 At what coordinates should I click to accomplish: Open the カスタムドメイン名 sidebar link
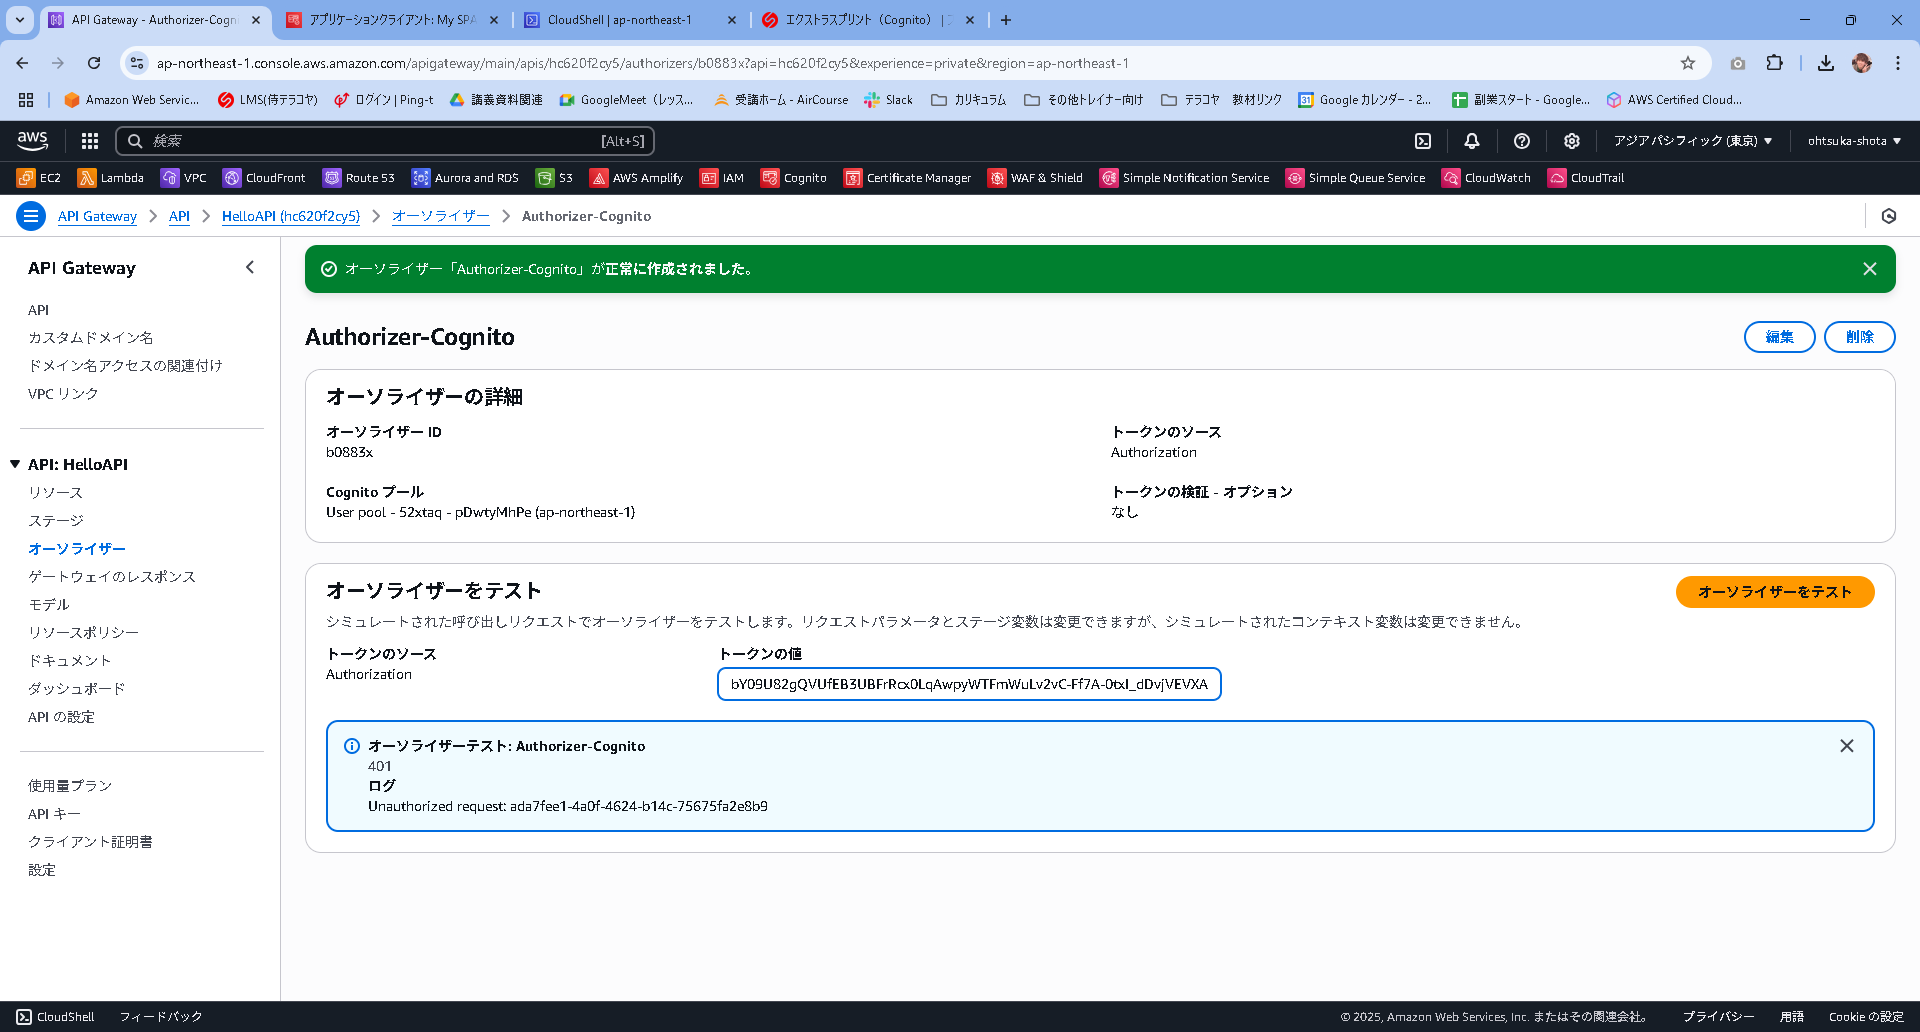pyautogui.click(x=91, y=338)
